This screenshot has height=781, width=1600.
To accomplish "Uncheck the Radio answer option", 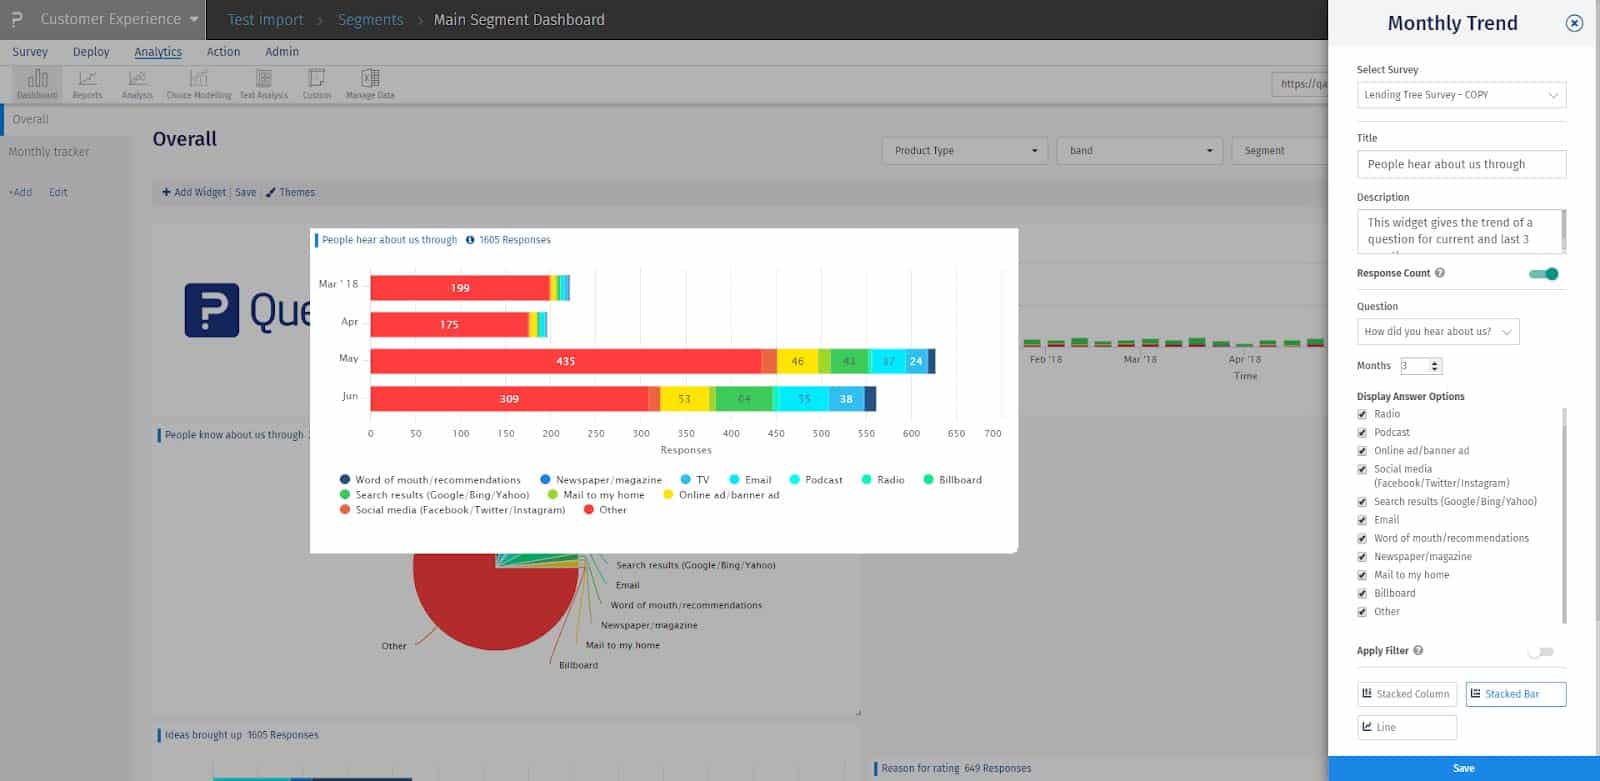I will point(1362,414).
